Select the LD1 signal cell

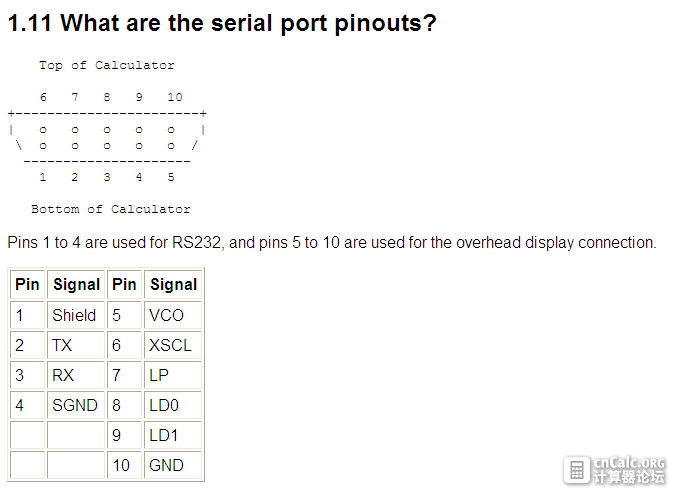click(173, 435)
